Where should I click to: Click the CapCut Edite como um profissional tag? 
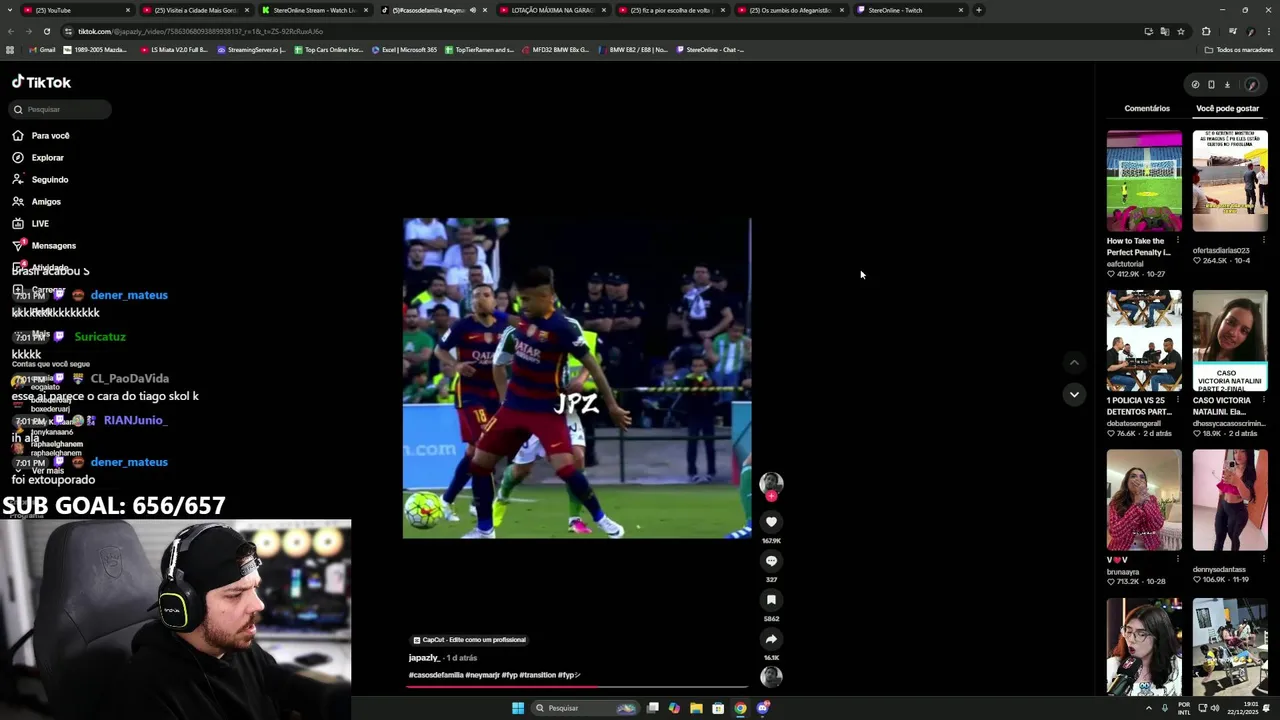click(469, 640)
